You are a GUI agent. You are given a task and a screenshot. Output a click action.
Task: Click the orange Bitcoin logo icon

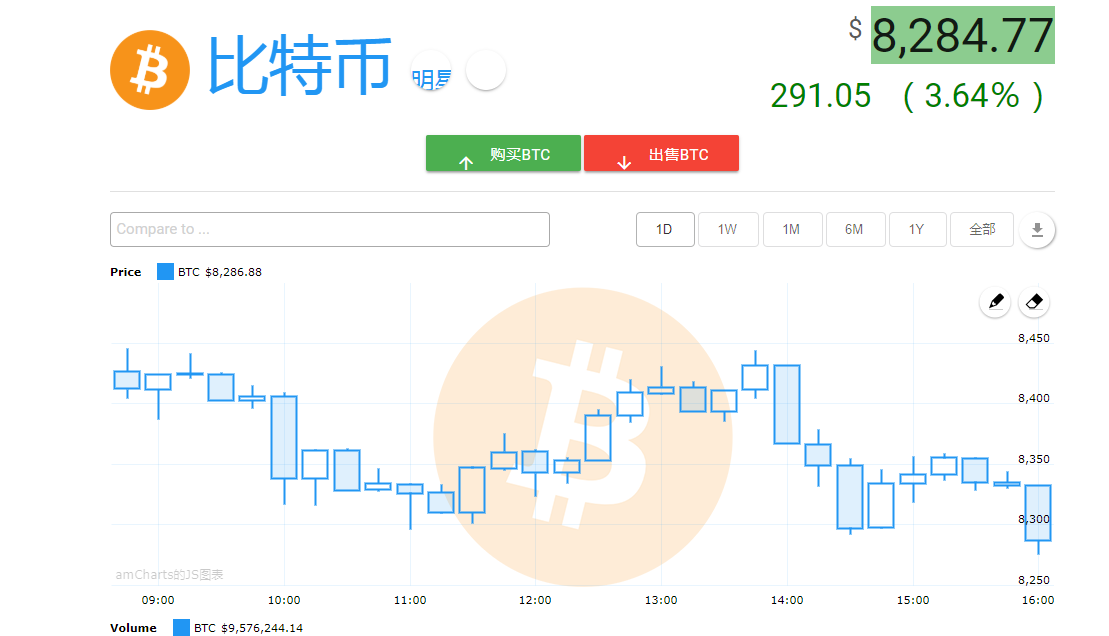(150, 70)
